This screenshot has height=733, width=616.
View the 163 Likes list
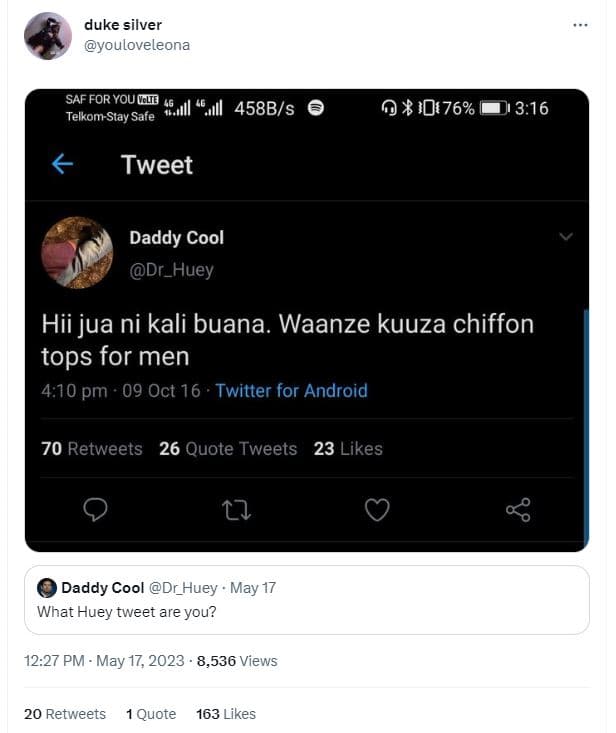point(226,714)
